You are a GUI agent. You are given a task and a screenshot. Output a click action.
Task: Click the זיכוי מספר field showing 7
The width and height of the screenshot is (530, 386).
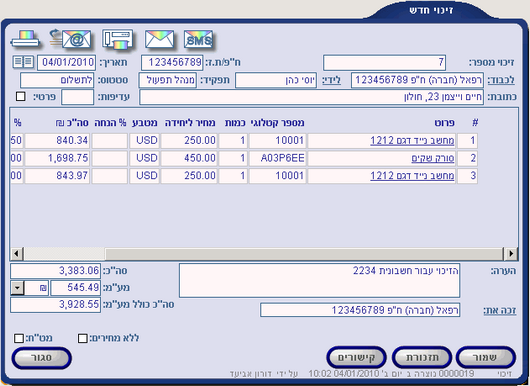pyautogui.click(x=384, y=63)
